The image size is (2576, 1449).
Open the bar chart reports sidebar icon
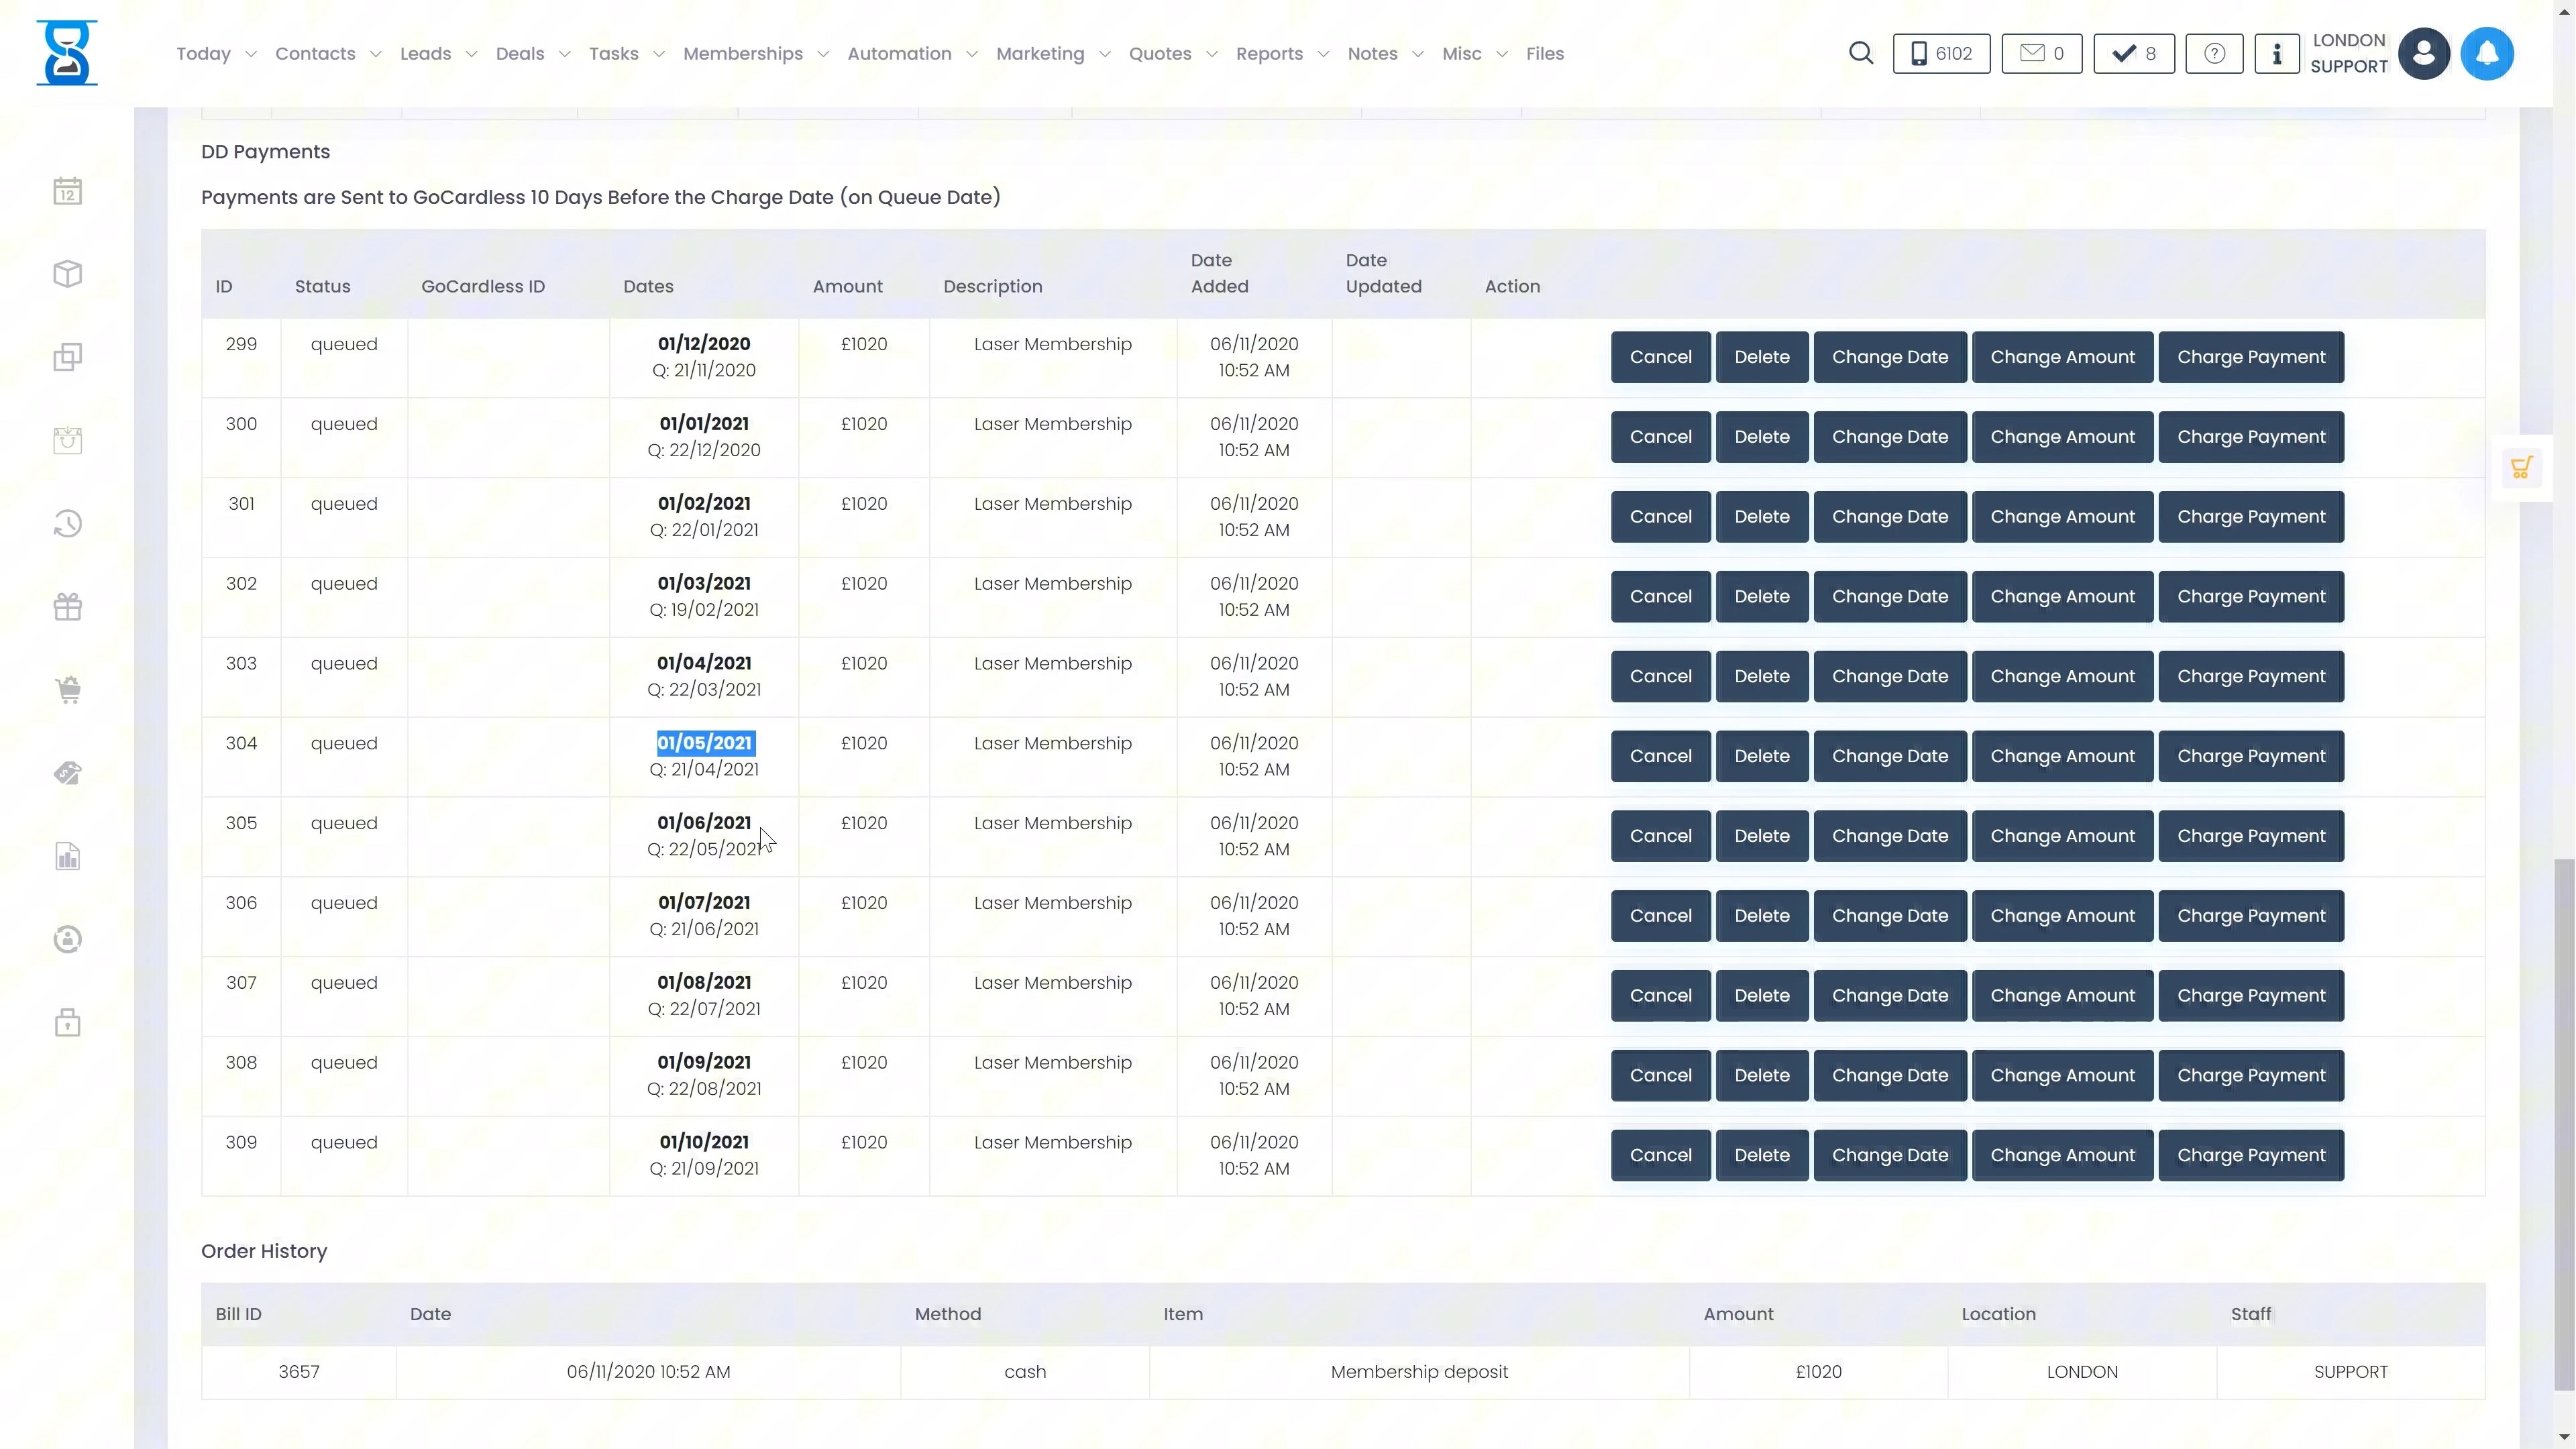pos(67,856)
